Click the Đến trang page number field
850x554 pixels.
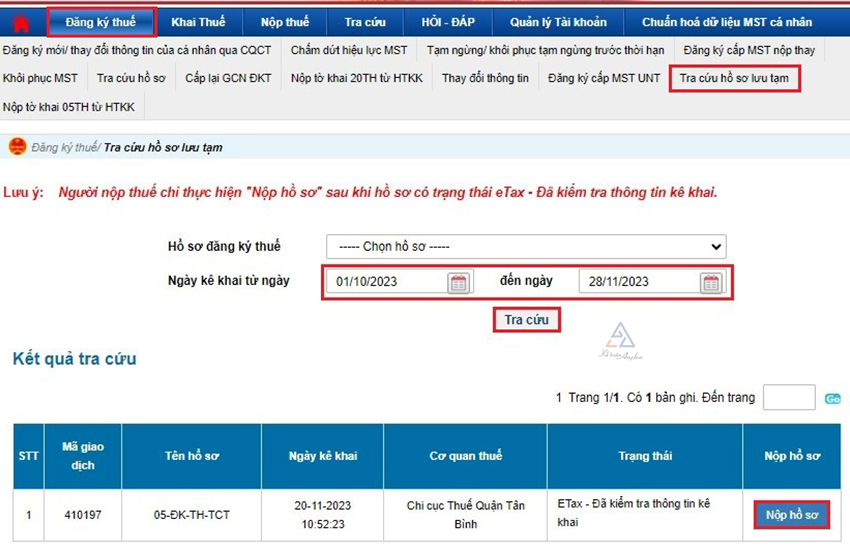click(788, 398)
